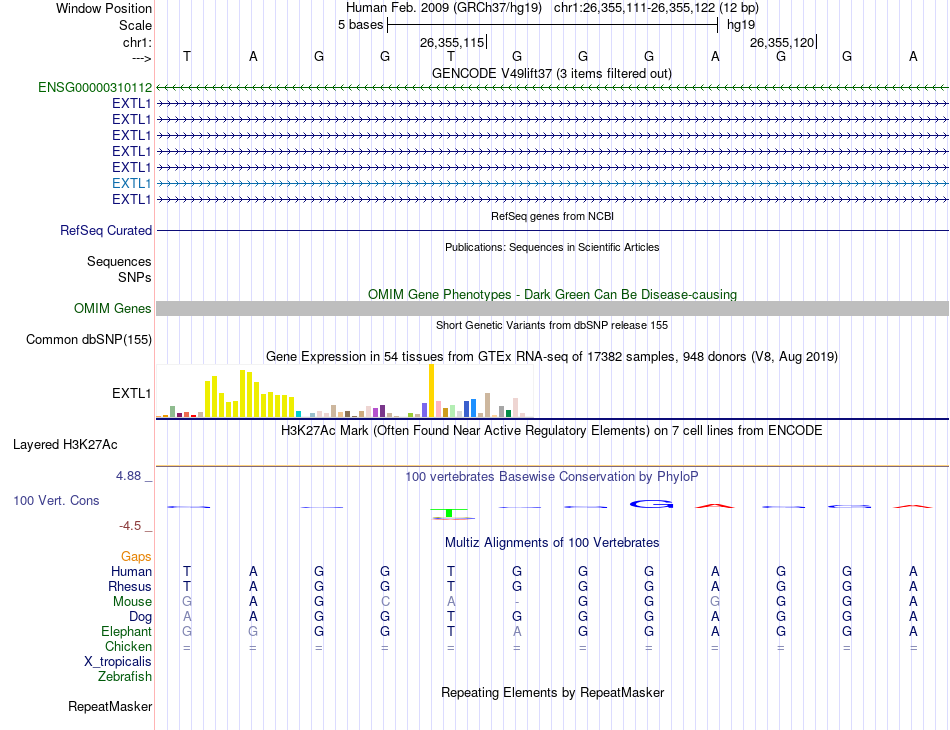Click the gray OMIM Genes bar
The image size is (950, 730).
point(552,308)
